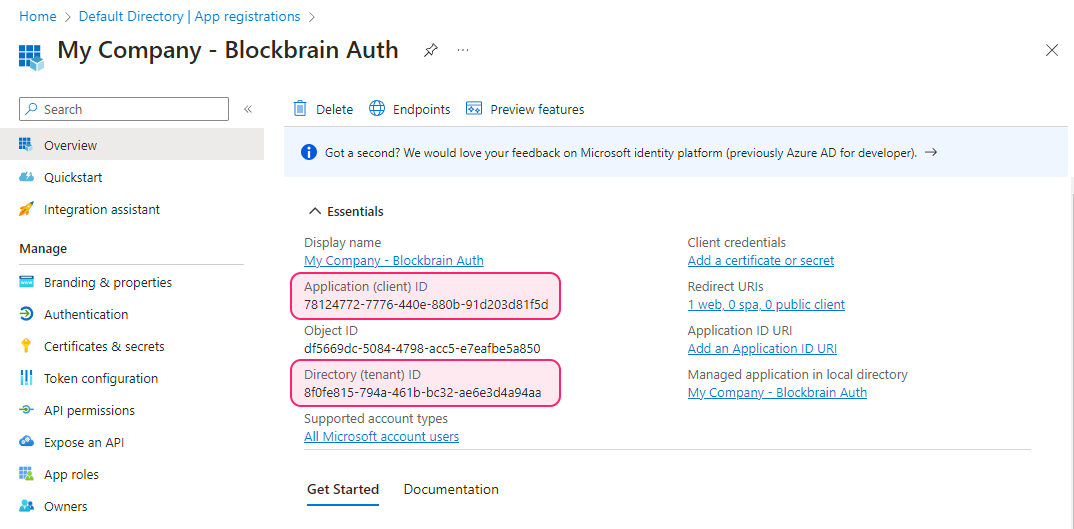Click the blue info icon in feedback banner

click(309, 153)
